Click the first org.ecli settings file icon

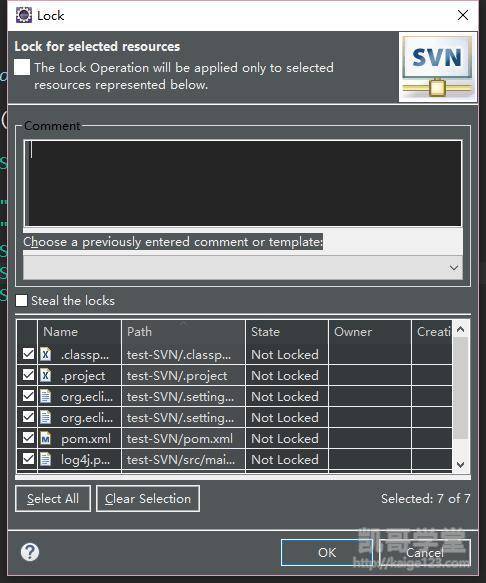(45, 396)
